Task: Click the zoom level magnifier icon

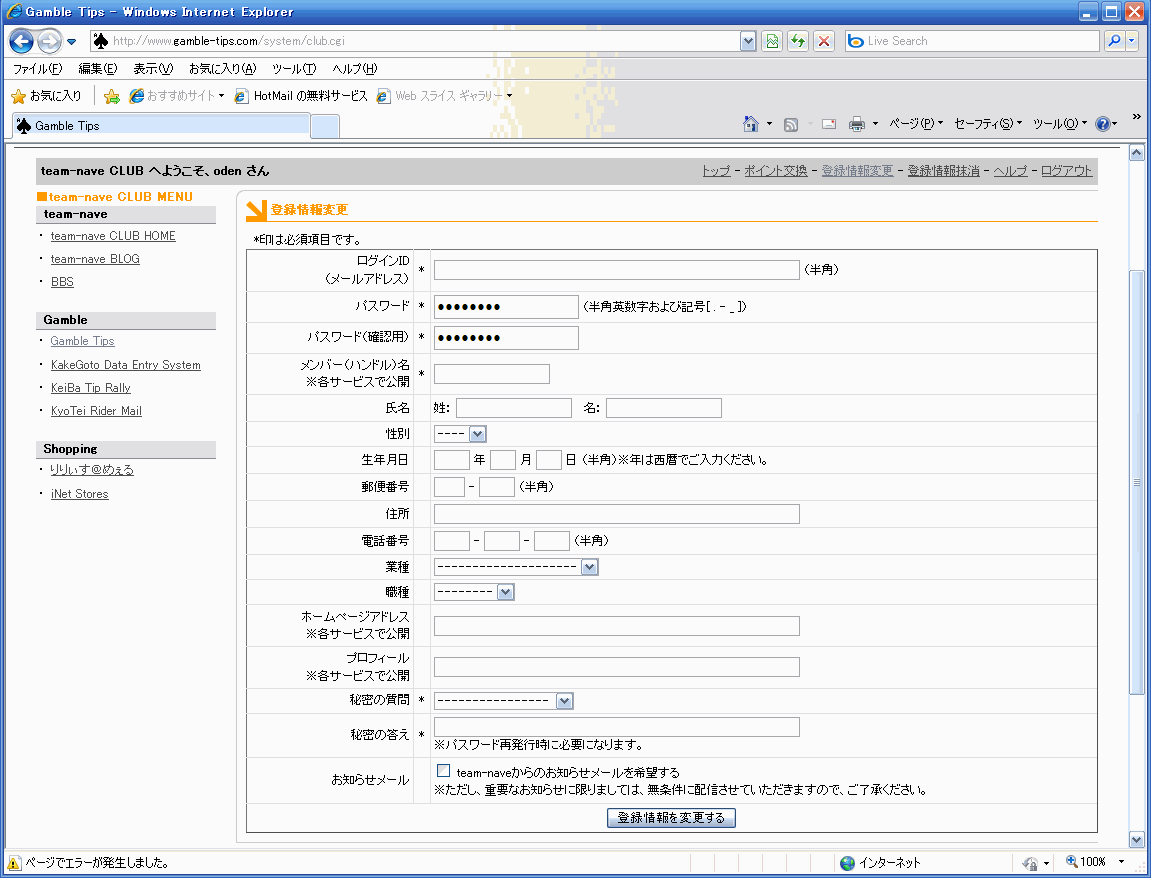Action: [x=1072, y=862]
